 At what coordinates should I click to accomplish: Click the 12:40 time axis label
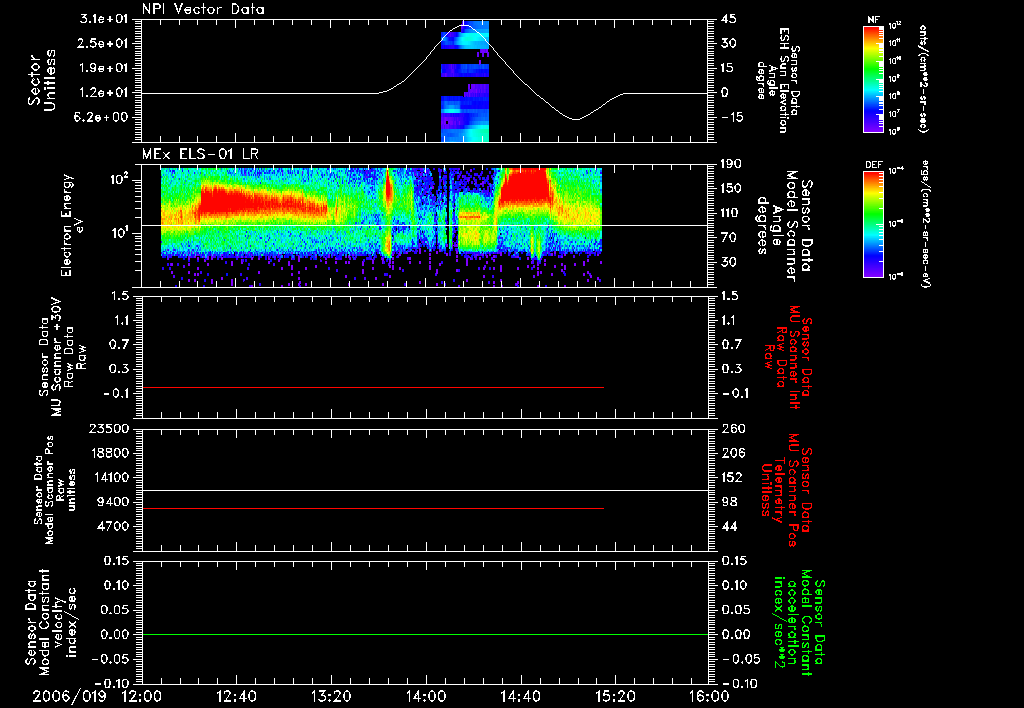point(236,696)
